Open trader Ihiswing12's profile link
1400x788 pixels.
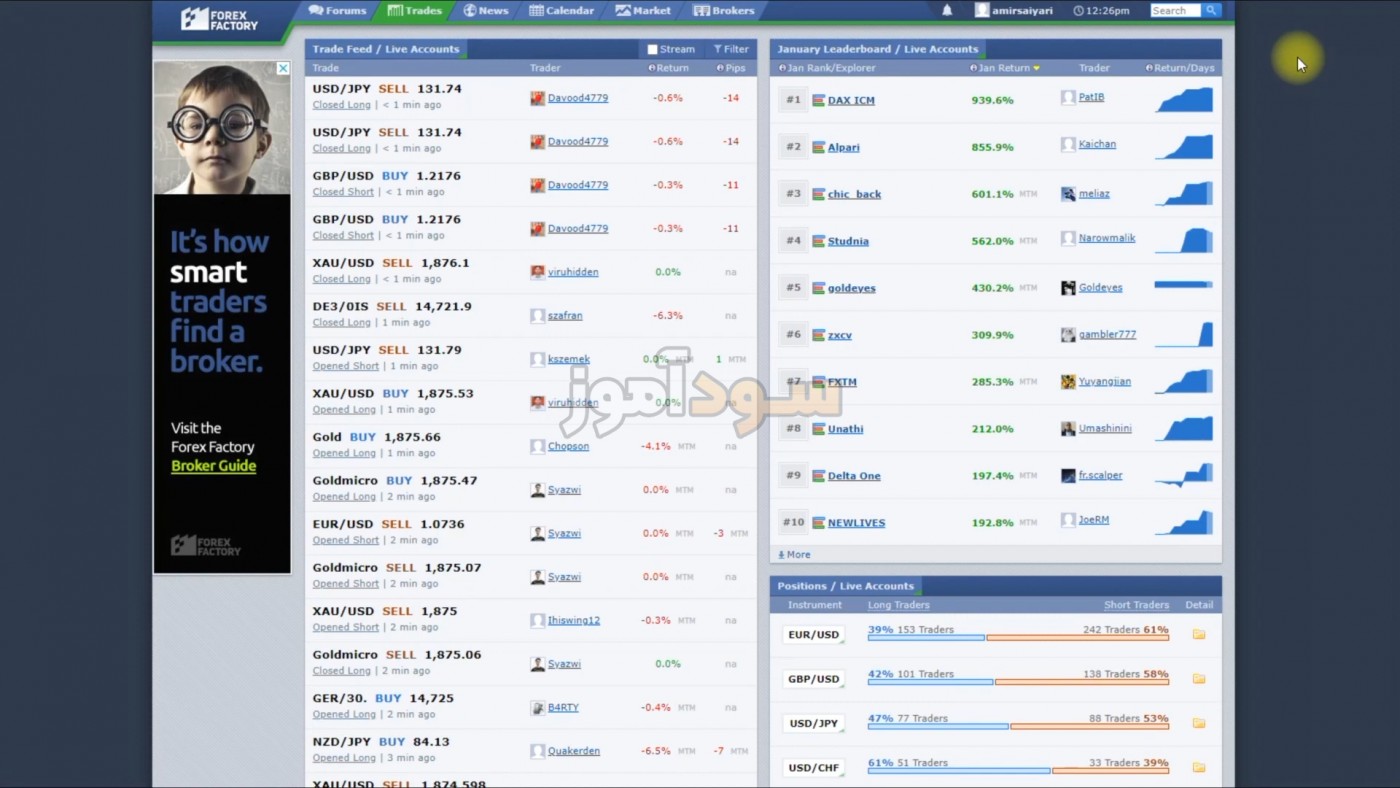(x=573, y=620)
